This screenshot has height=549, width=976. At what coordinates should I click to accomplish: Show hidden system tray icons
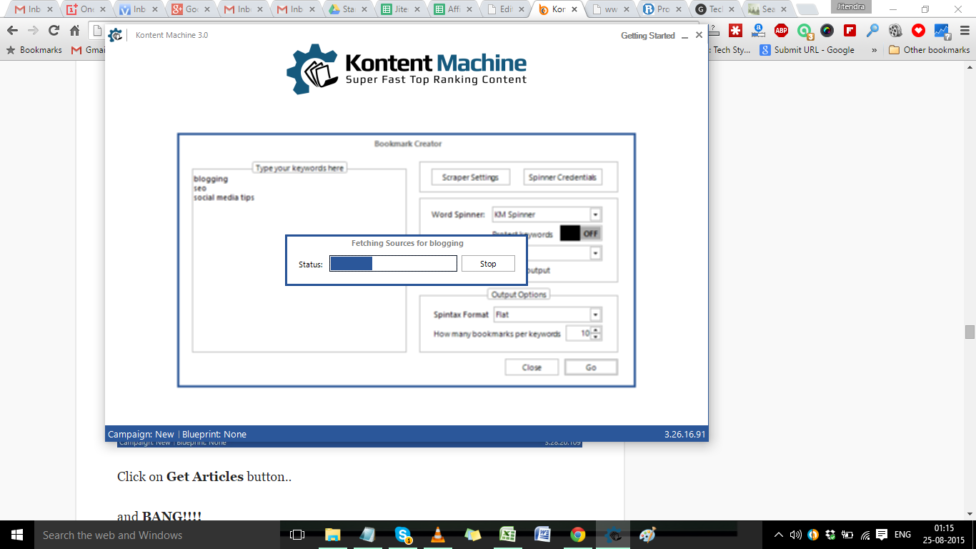[x=778, y=535]
